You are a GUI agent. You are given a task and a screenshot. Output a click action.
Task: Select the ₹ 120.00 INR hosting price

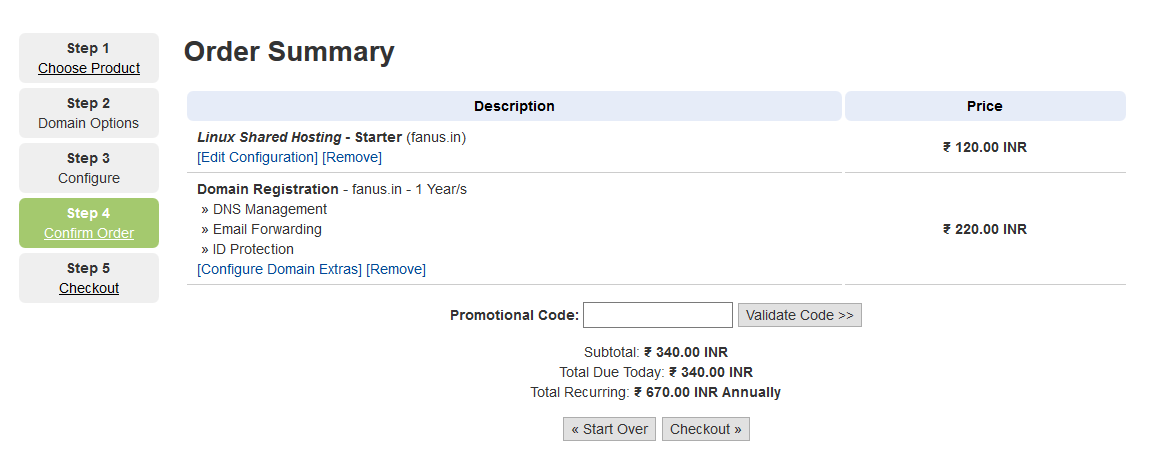985,147
